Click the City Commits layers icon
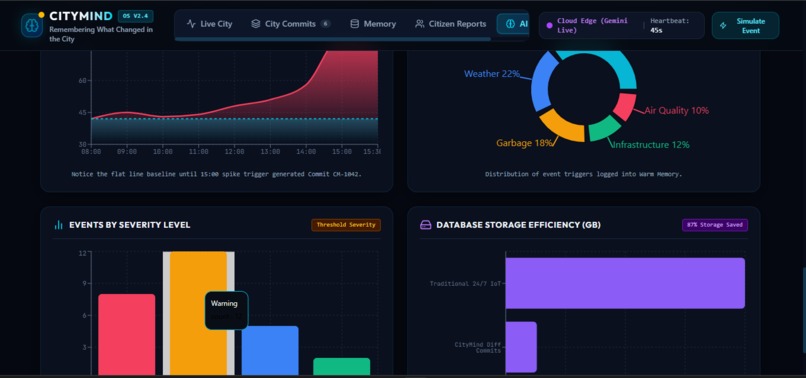 [255, 24]
